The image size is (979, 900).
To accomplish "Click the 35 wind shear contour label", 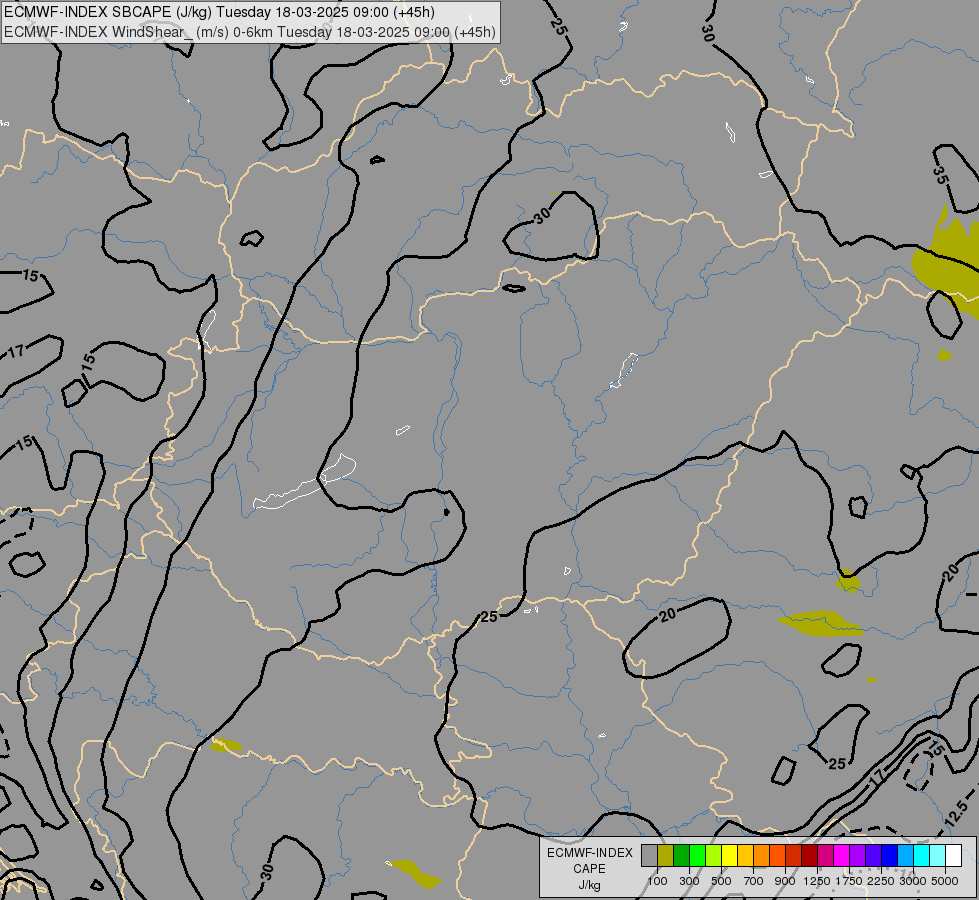I will coord(941,176).
